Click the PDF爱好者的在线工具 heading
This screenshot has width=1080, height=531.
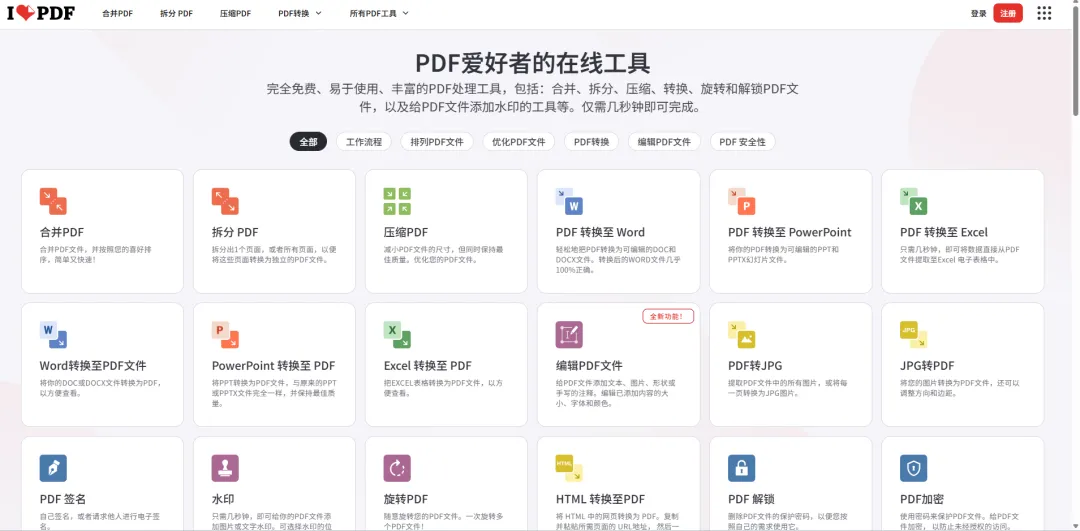[532, 63]
